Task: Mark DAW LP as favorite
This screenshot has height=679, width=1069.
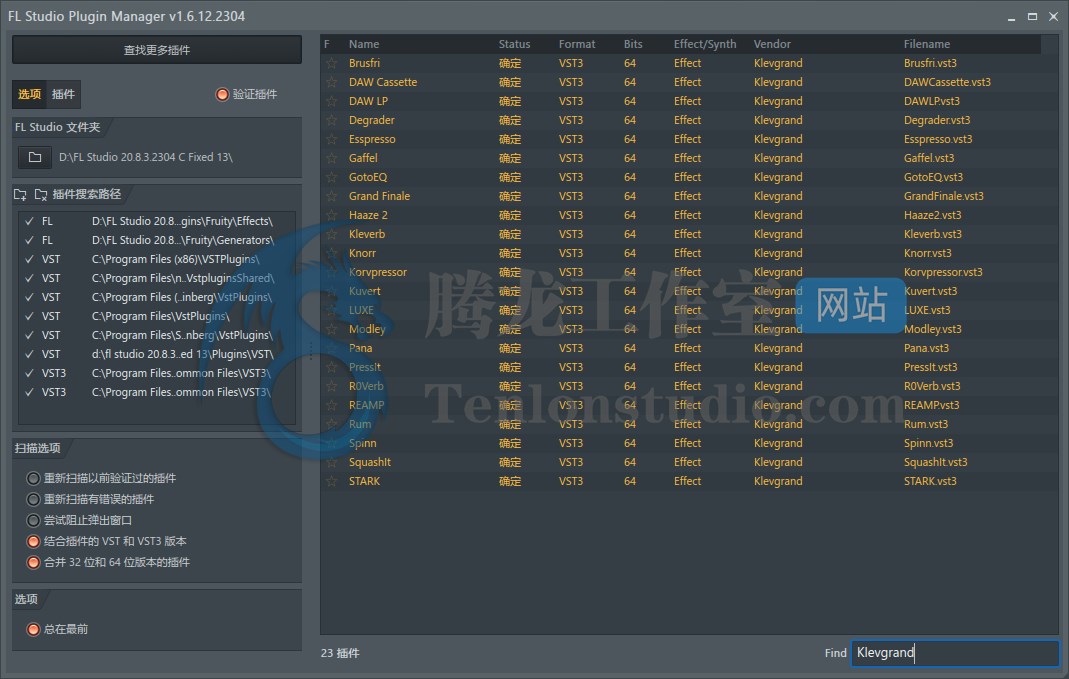Action: point(331,102)
